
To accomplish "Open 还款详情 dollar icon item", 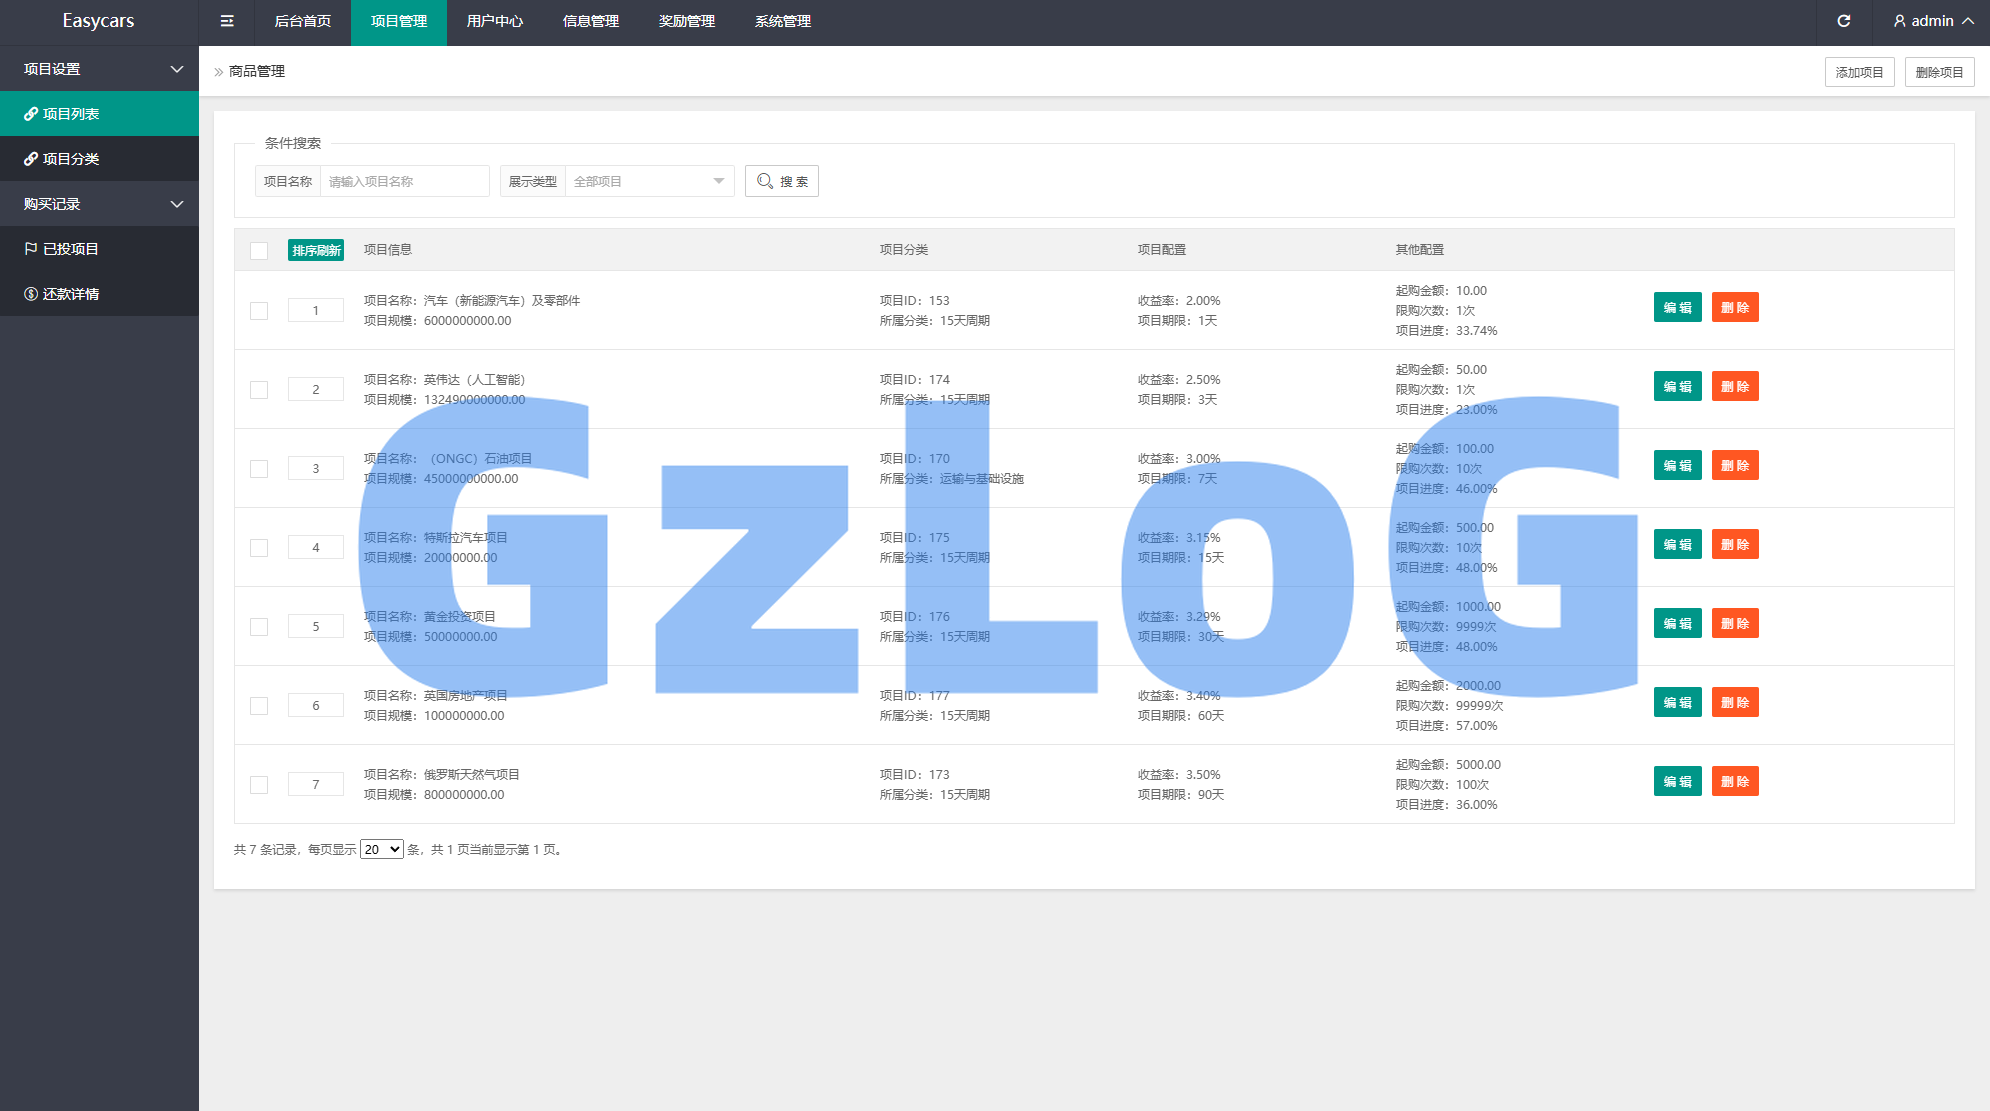I will pos(31,294).
